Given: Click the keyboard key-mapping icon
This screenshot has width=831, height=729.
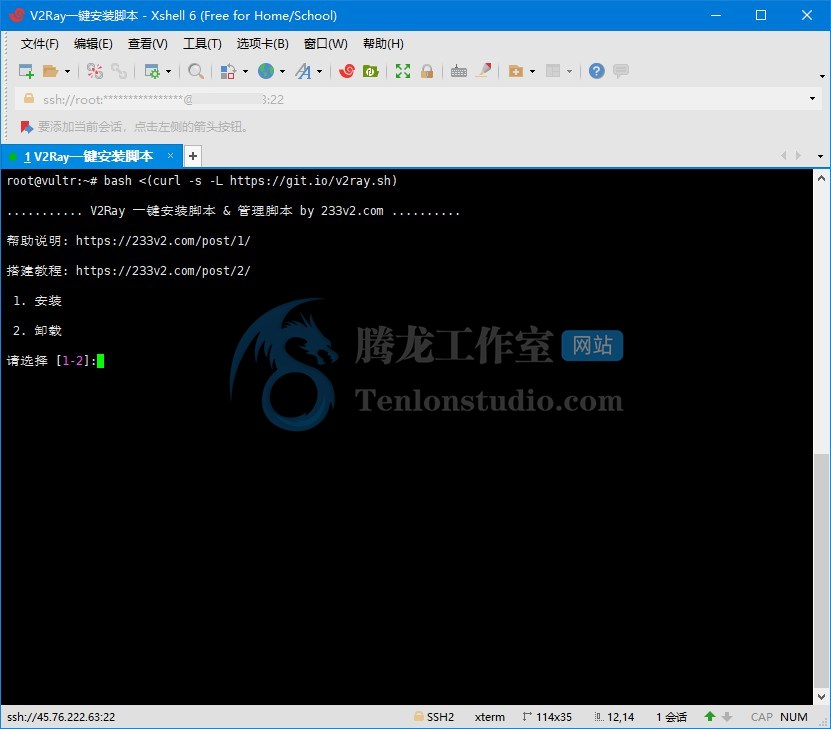Looking at the screenshot, I should 459,71.
